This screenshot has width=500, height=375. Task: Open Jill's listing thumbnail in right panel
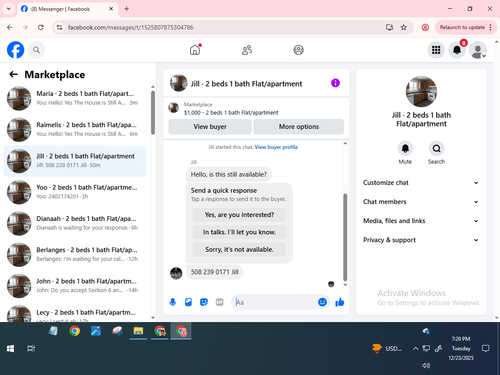(x=421, y=92)
